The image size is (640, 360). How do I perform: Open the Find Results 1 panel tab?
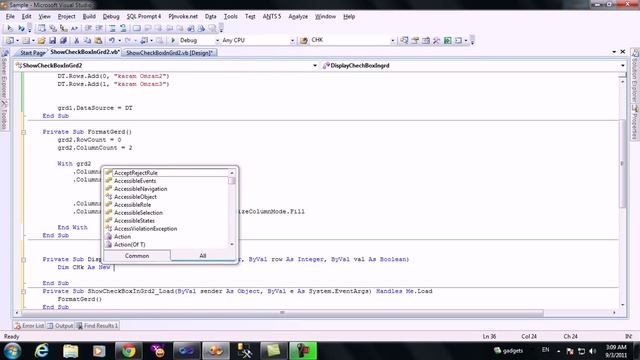[97, 326]
